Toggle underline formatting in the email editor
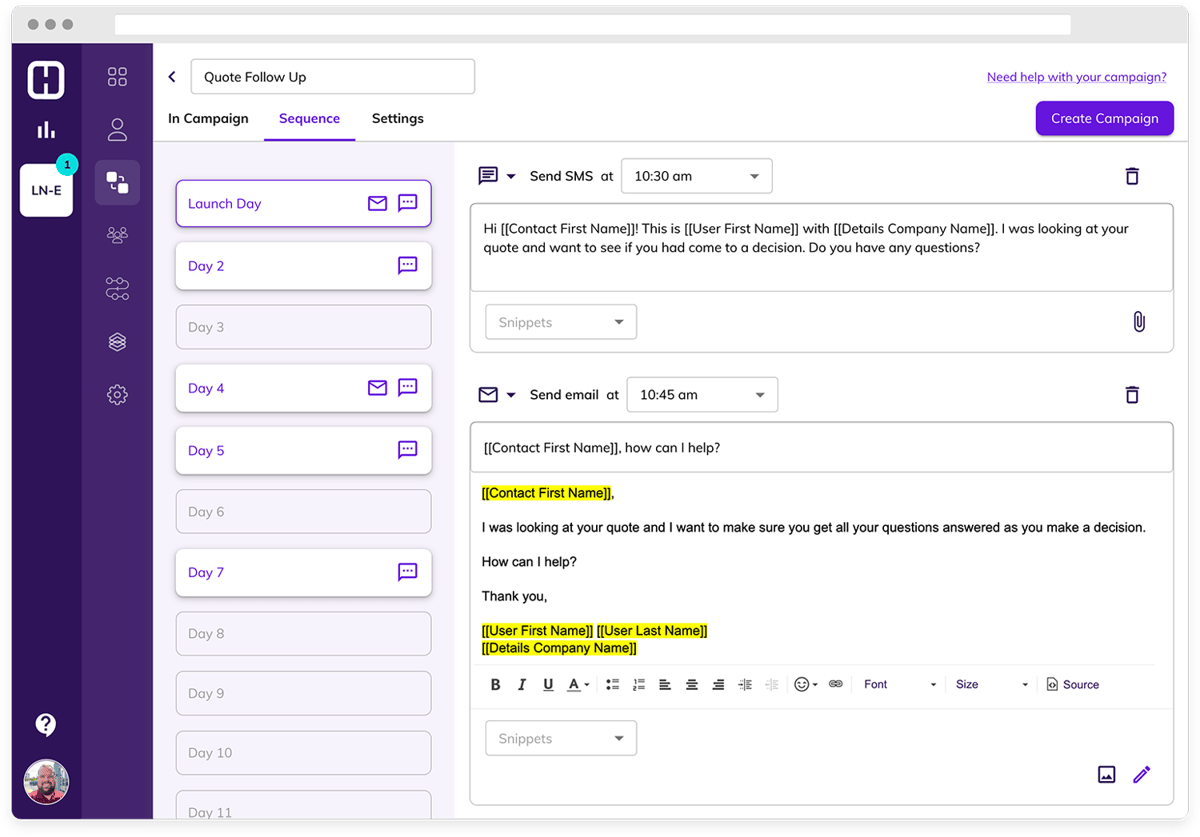This screenshot has height=837, width=1200. coord(548,684)
